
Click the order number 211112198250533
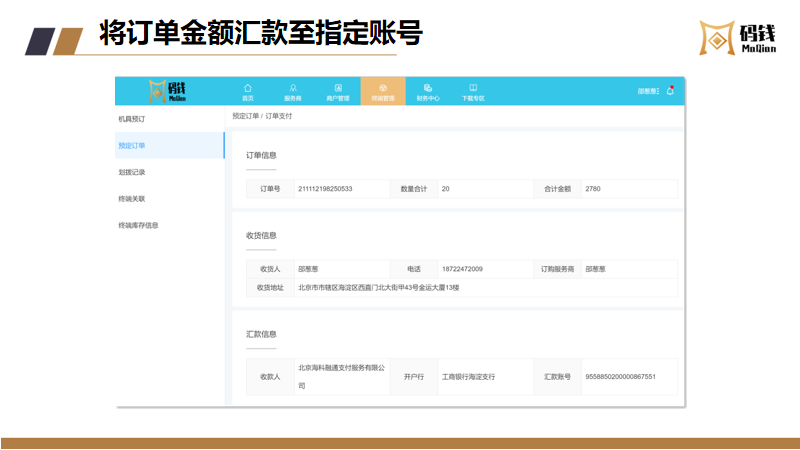pyautogui.click(x=325, y=188)
